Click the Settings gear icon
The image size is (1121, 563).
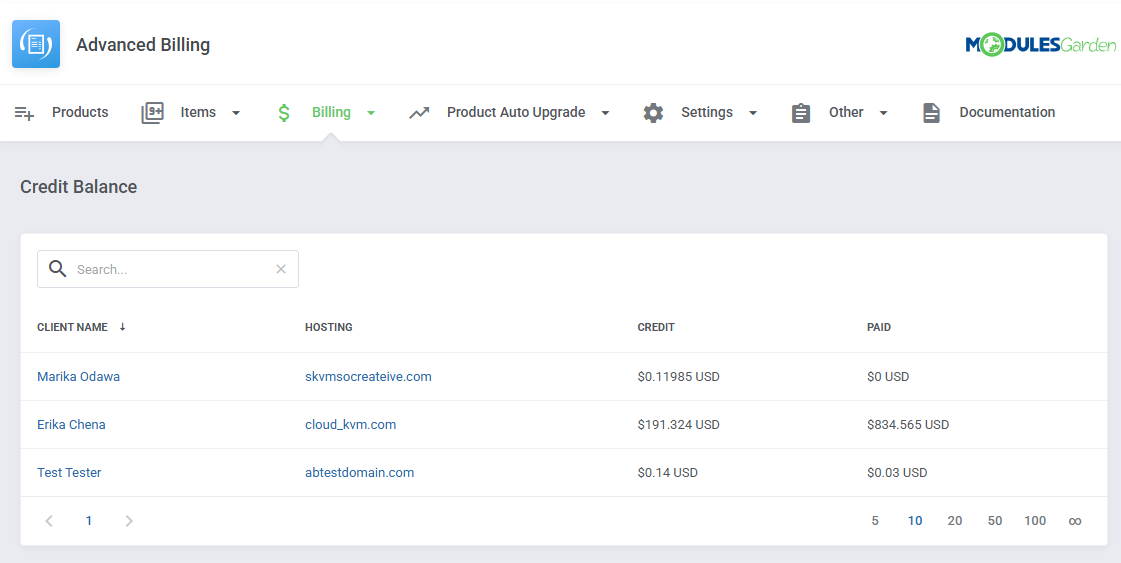pyautogui.click(x=653, y=113)
